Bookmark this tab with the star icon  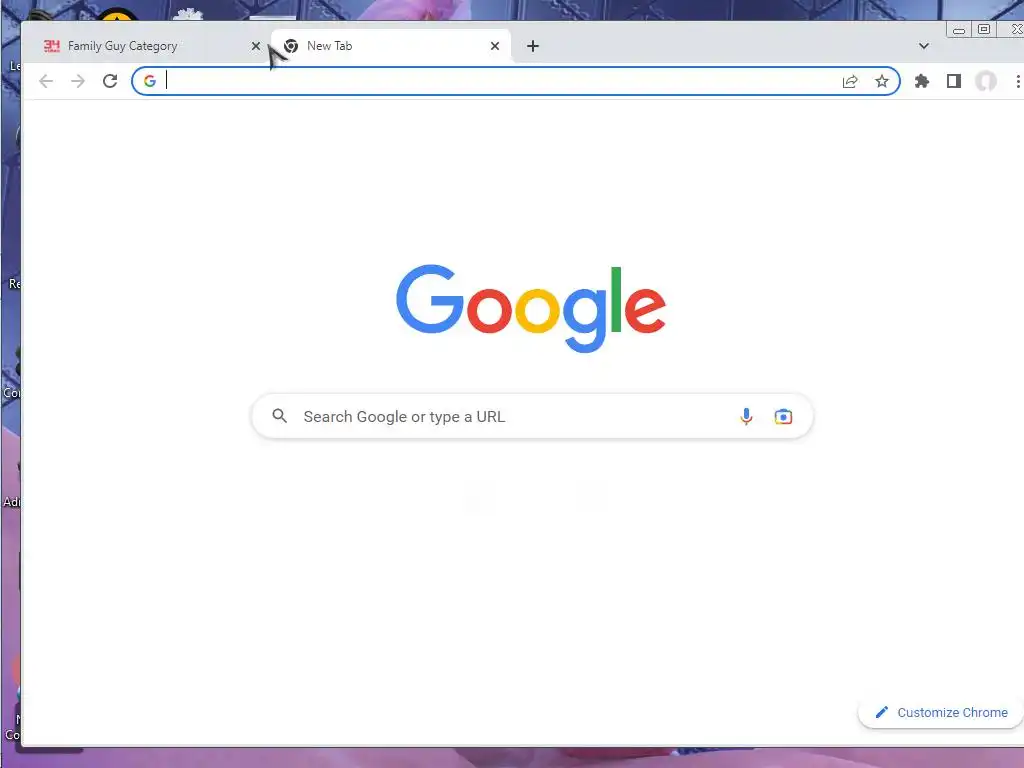tap(882, 81)
